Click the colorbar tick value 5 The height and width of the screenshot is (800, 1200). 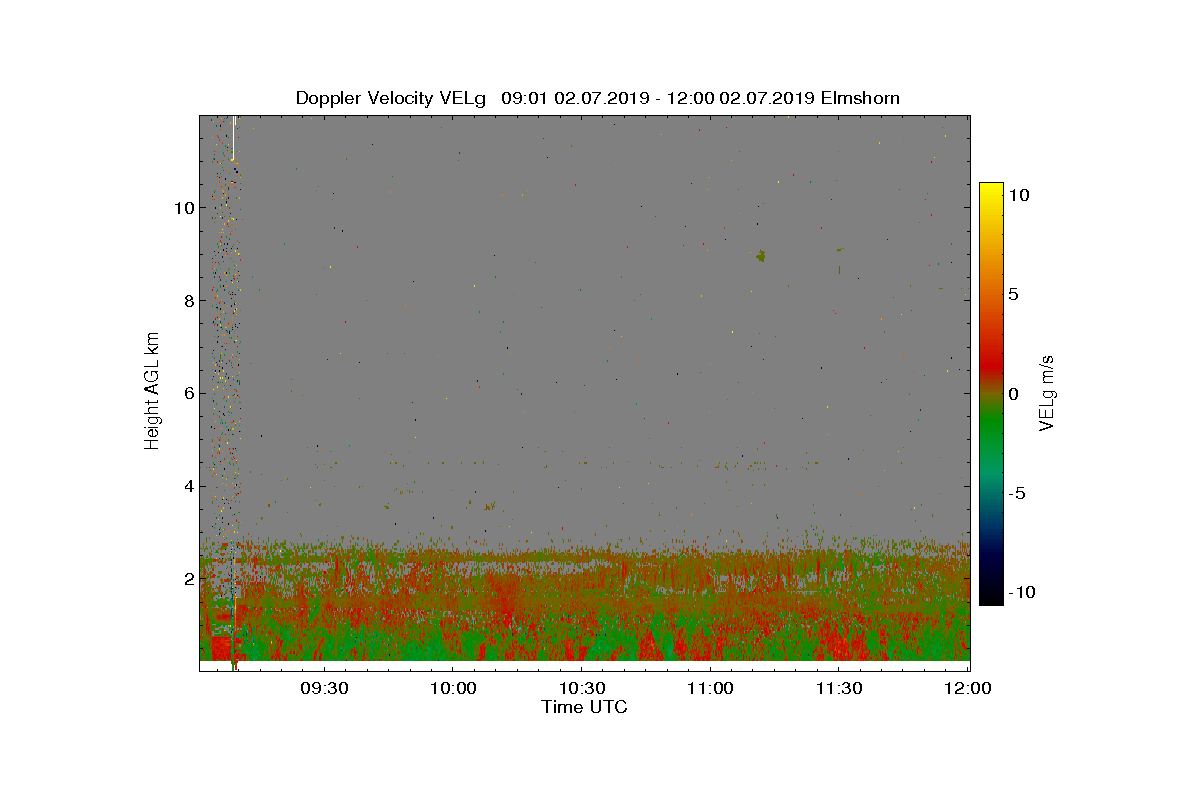point(1013,295)
